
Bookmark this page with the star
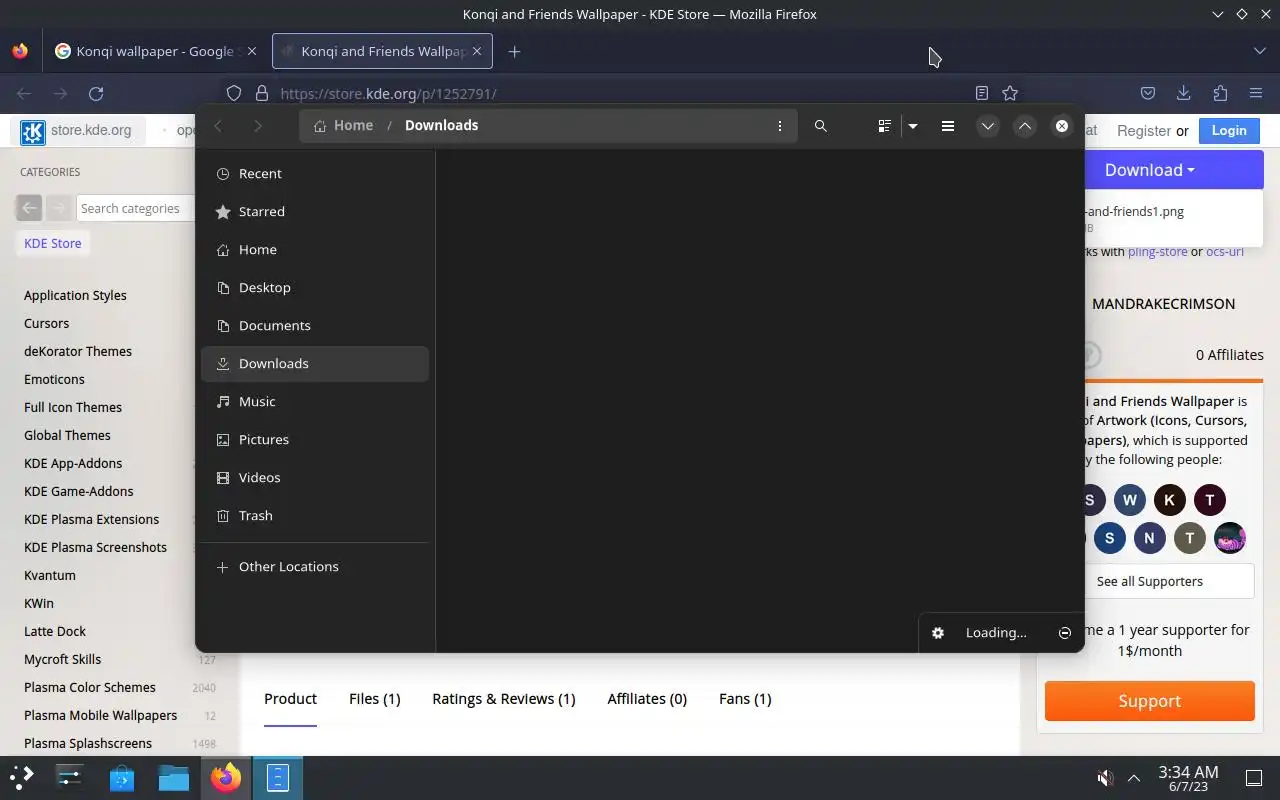point(1010,93)
